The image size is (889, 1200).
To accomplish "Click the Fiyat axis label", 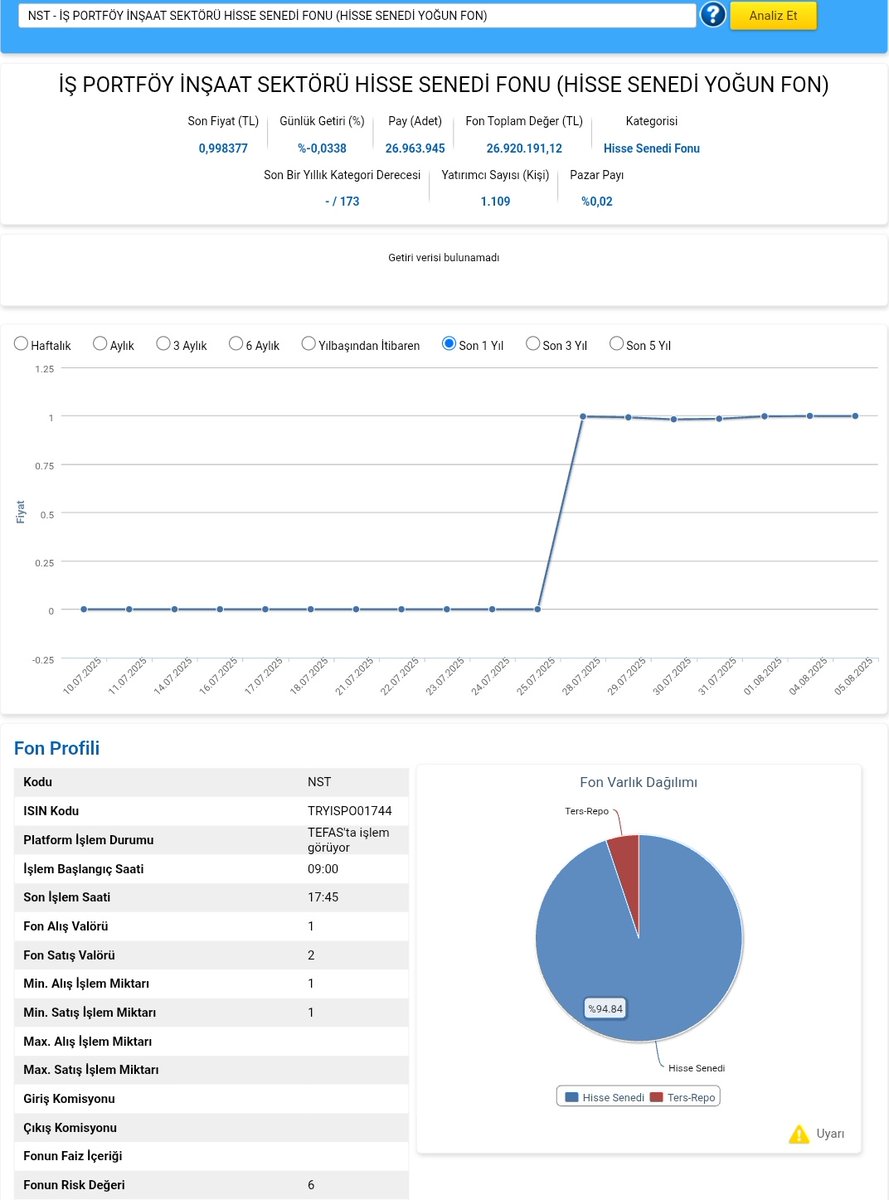I will click(20, 512).
